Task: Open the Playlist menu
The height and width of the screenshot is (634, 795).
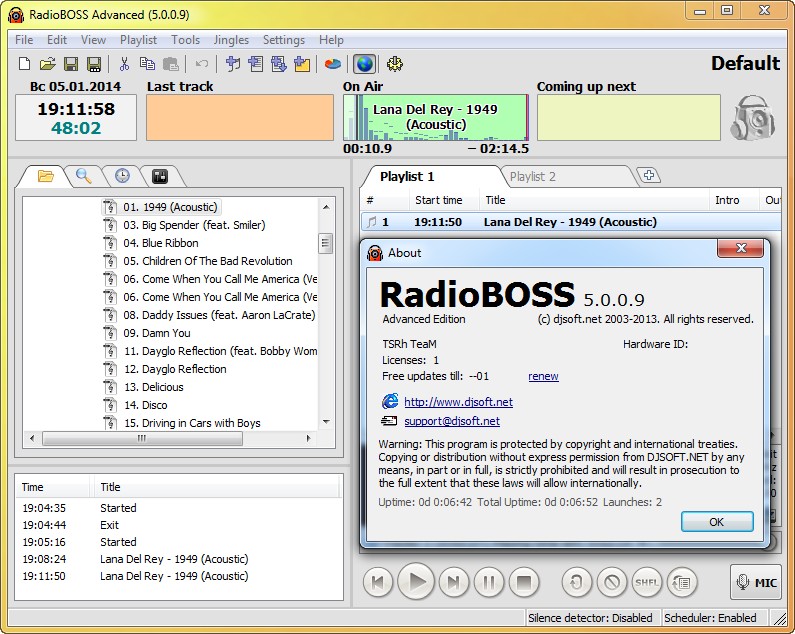Action: click(x=138, y=40)
